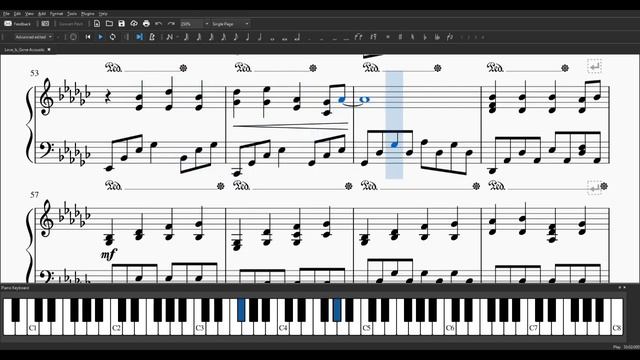The height and width of the screenshot is (360, 640).
Task: Select first Ped. marking above measure 53
Action: 114,67
